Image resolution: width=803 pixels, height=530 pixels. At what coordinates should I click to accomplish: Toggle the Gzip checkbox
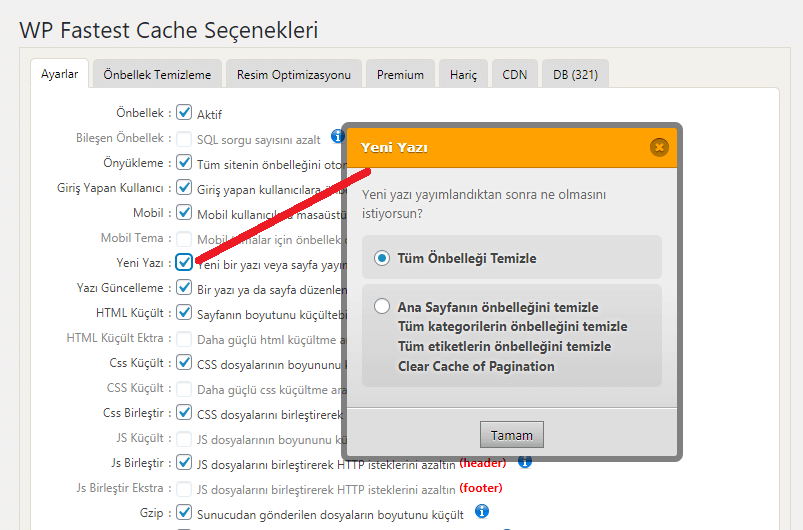click(x=184, y=512)
